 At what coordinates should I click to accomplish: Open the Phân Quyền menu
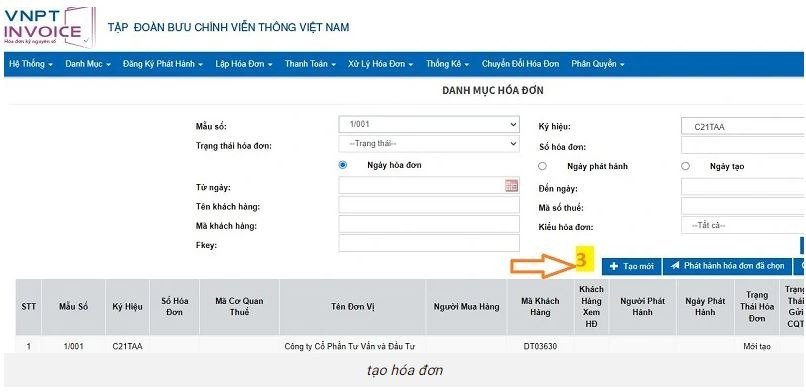tap(597, 64)
